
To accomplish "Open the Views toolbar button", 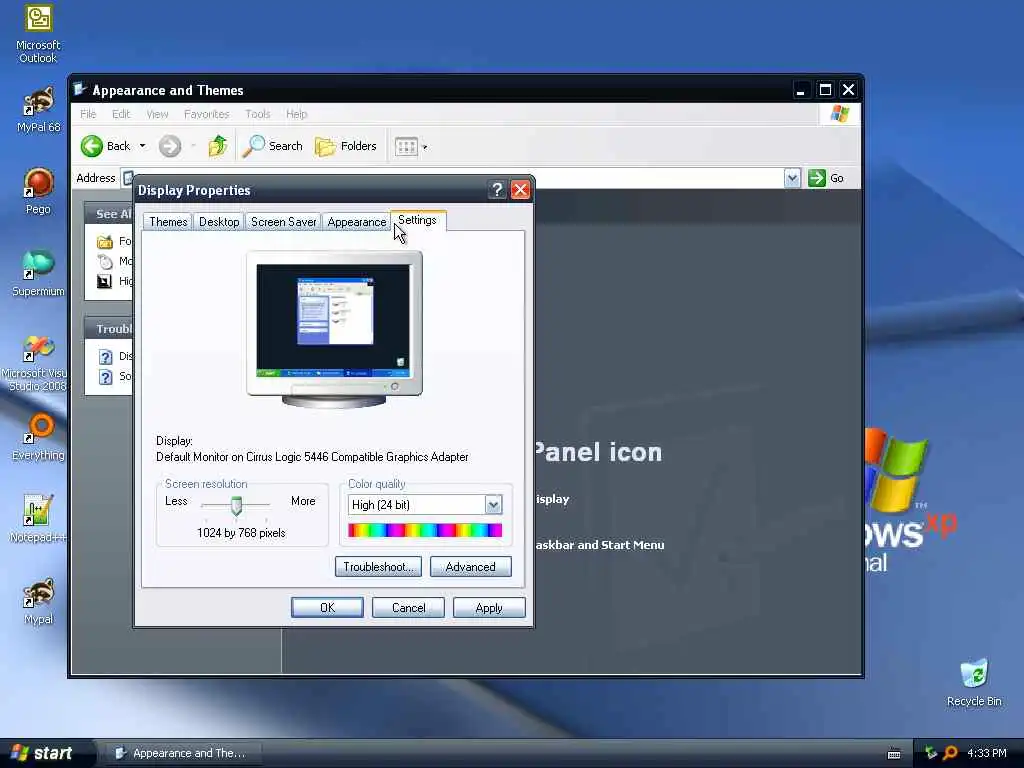I will pyautogui.click(x=406, y=146).
